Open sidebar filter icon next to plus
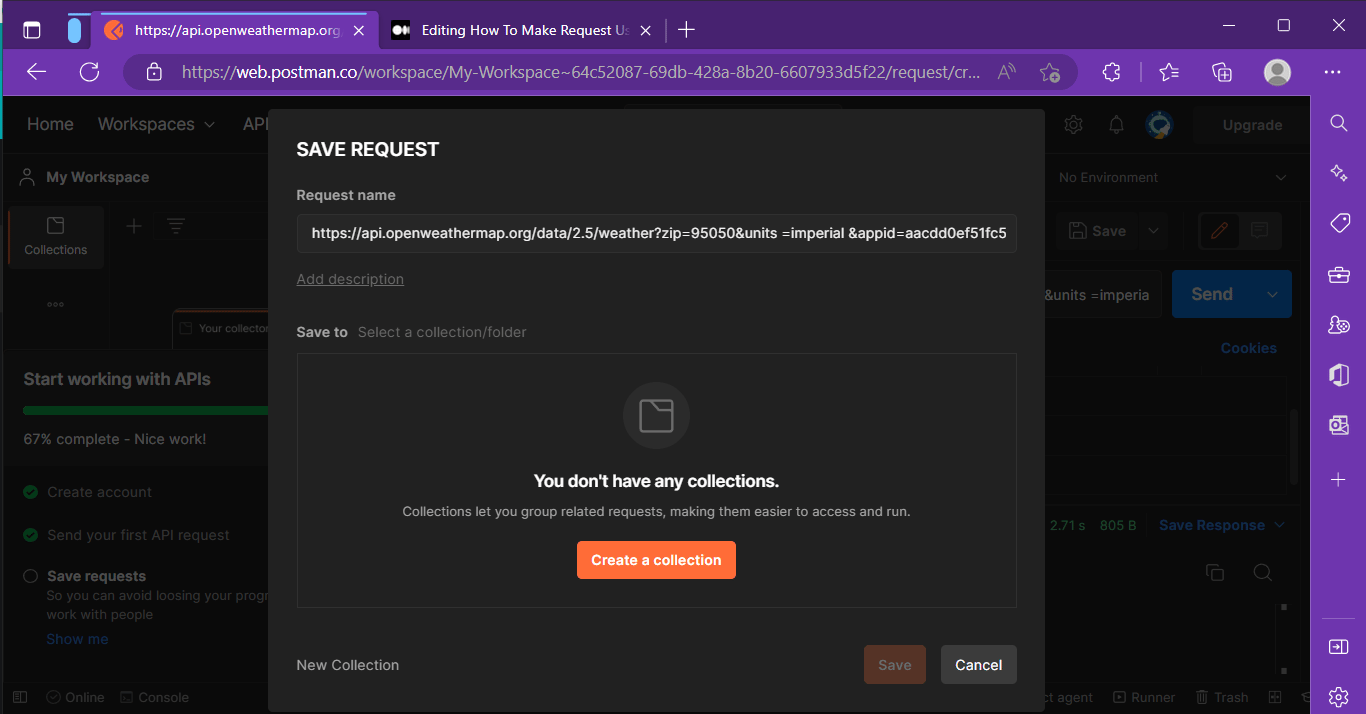Viewport: 1366px width, 714px height. (x=176, y=226)
